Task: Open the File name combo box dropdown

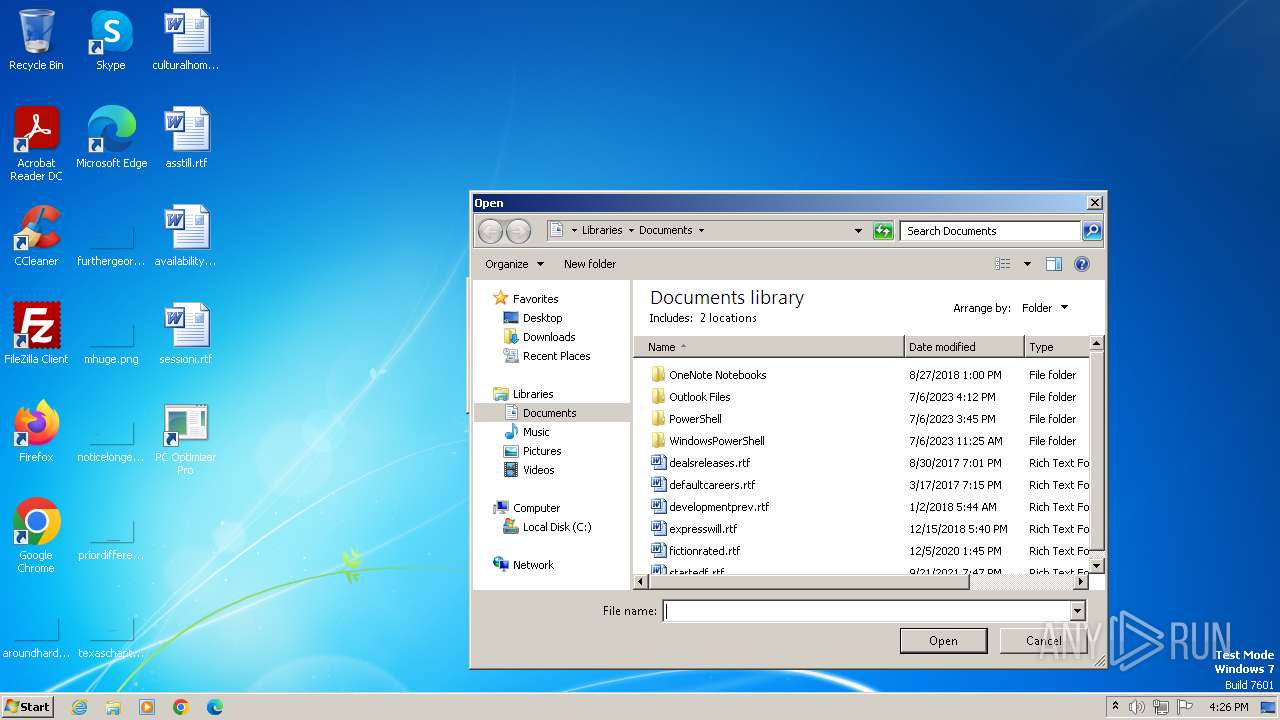Action: [x=1077, y=611]
